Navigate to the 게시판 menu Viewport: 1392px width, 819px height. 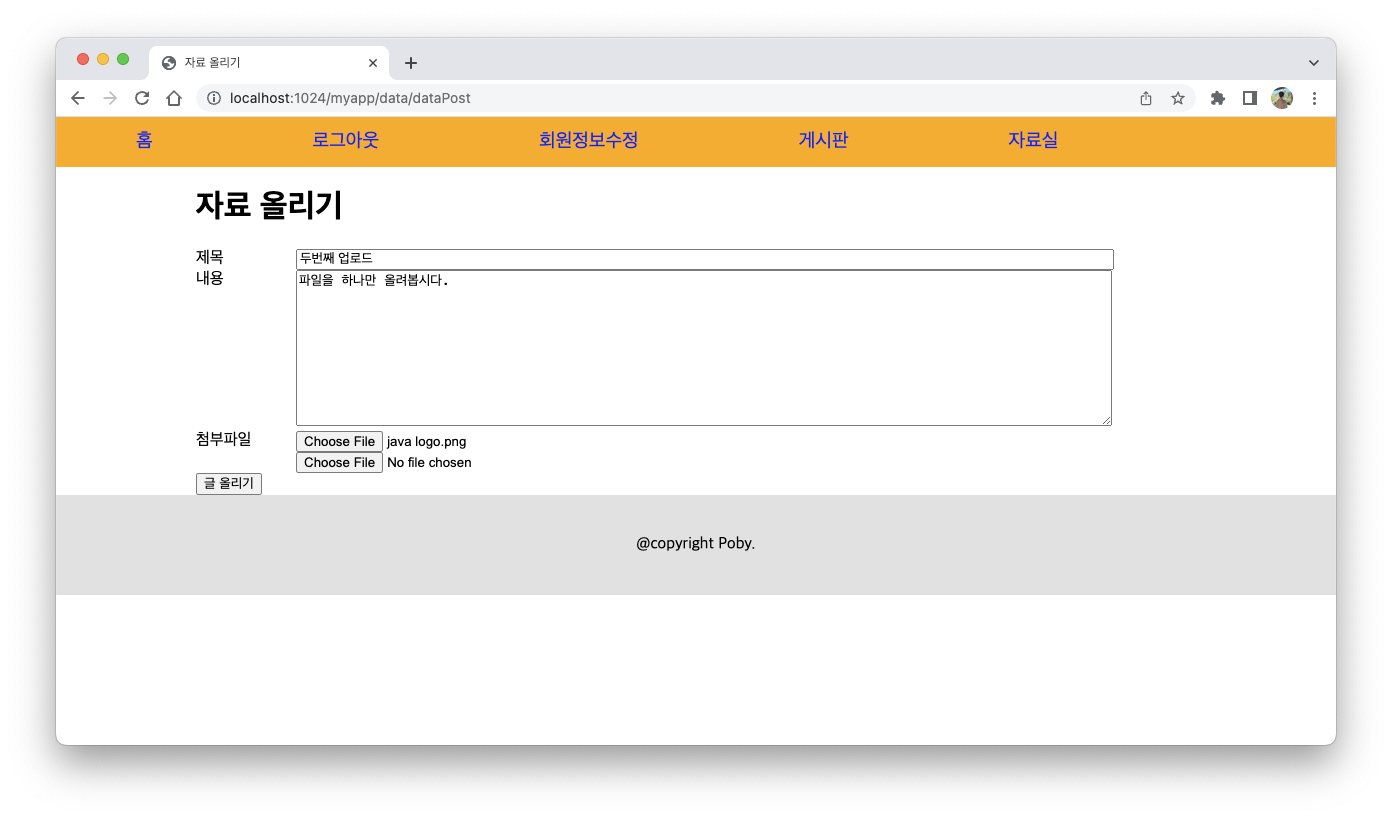[x=823, y=140]
